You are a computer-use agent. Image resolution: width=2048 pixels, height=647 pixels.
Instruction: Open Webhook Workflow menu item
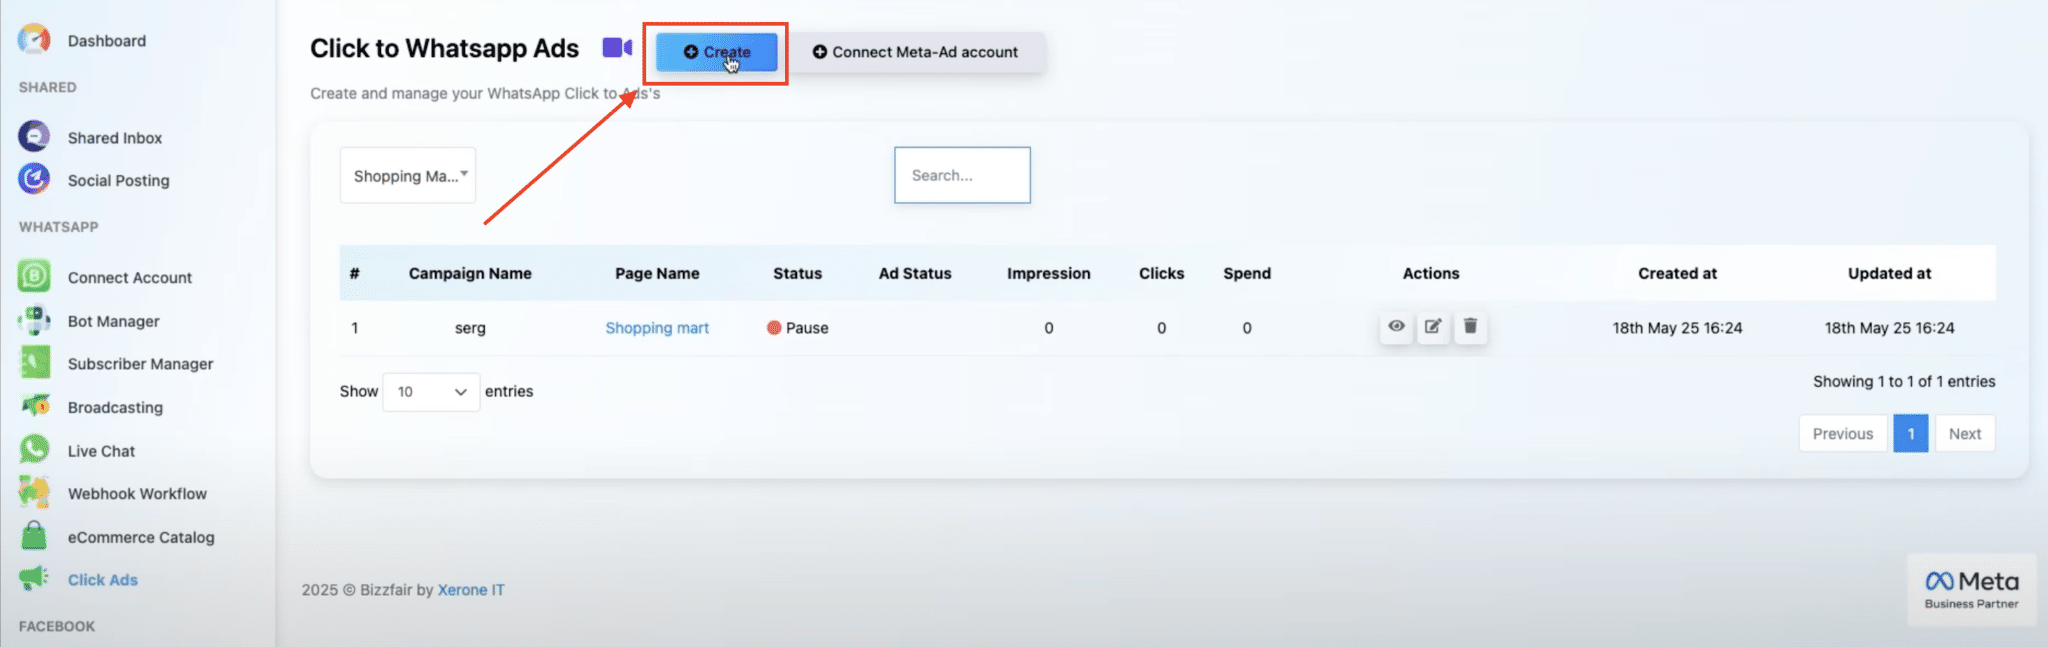(x=137, y=494)
